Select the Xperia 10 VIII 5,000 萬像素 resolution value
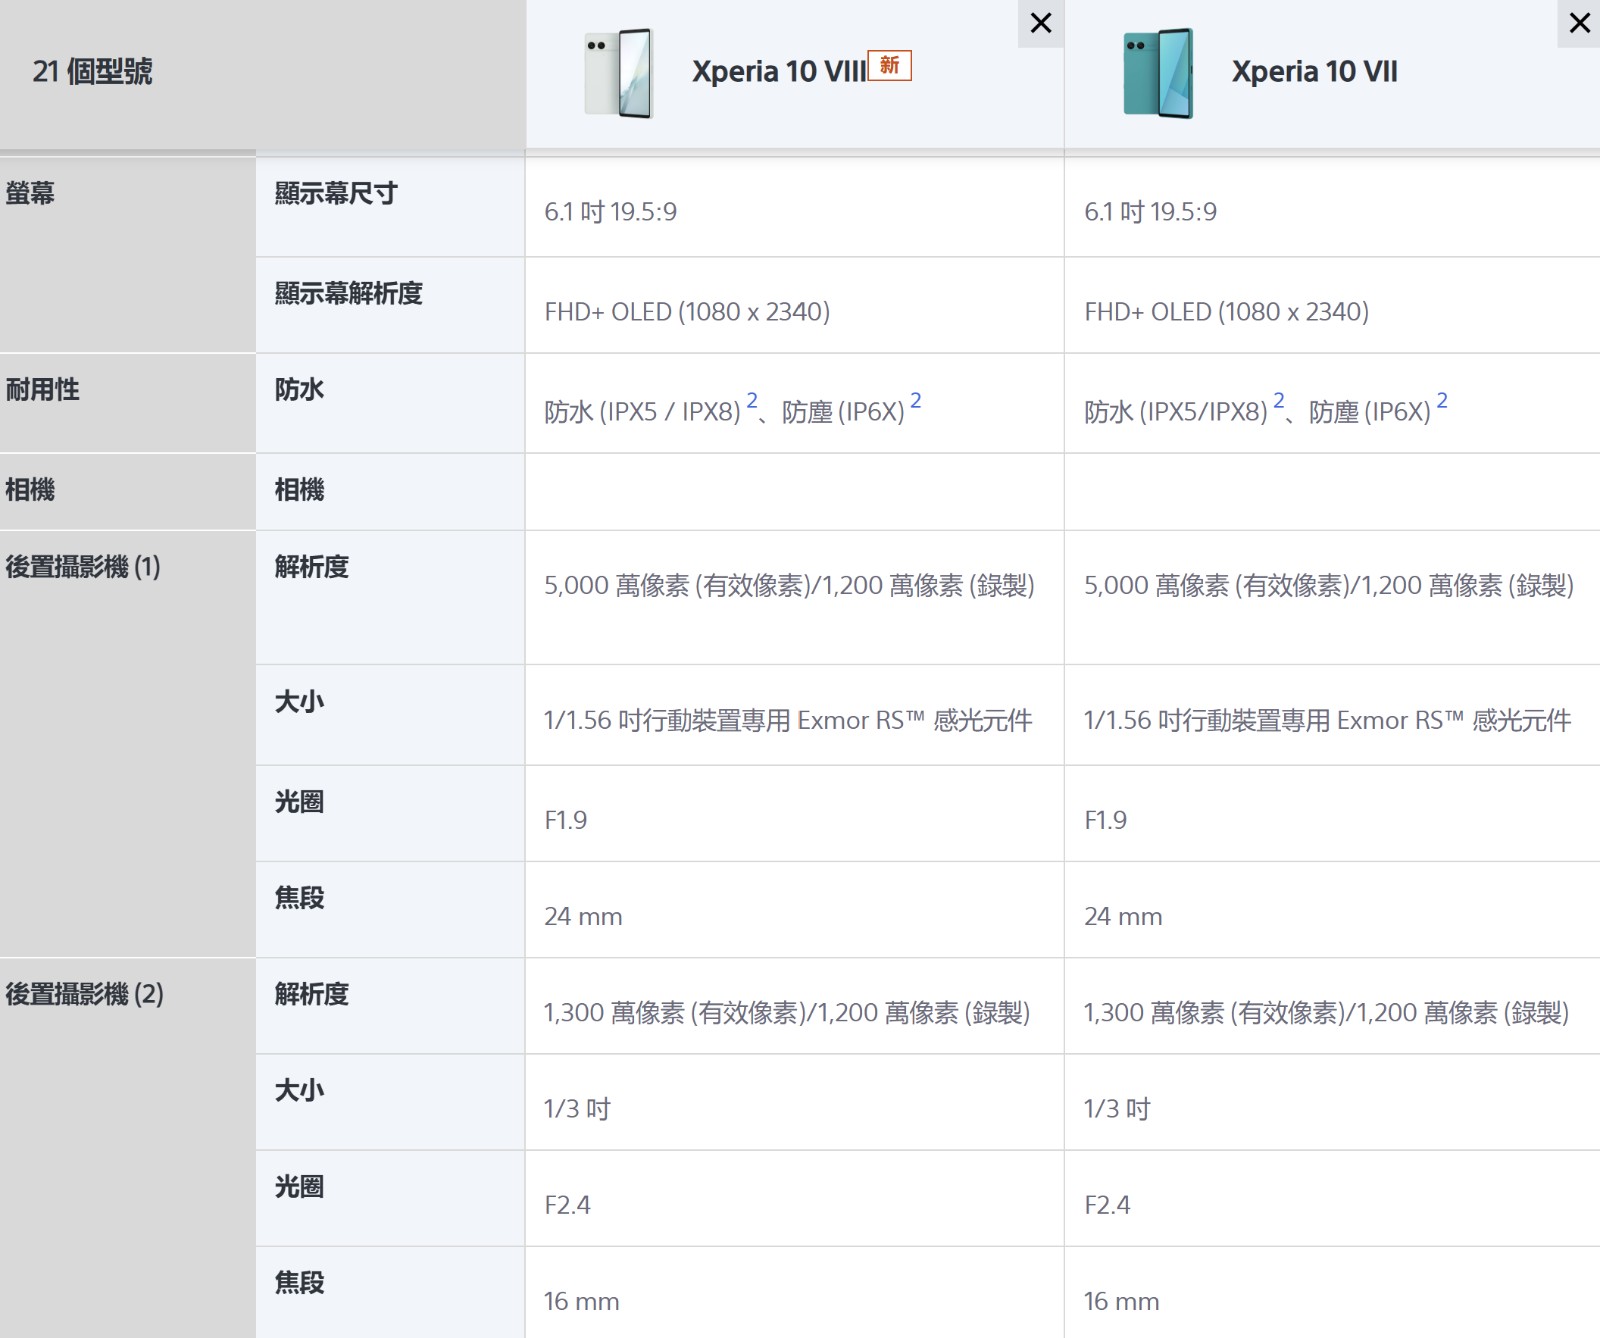Screen dimensions: 1600x1338 click(789, 585)
